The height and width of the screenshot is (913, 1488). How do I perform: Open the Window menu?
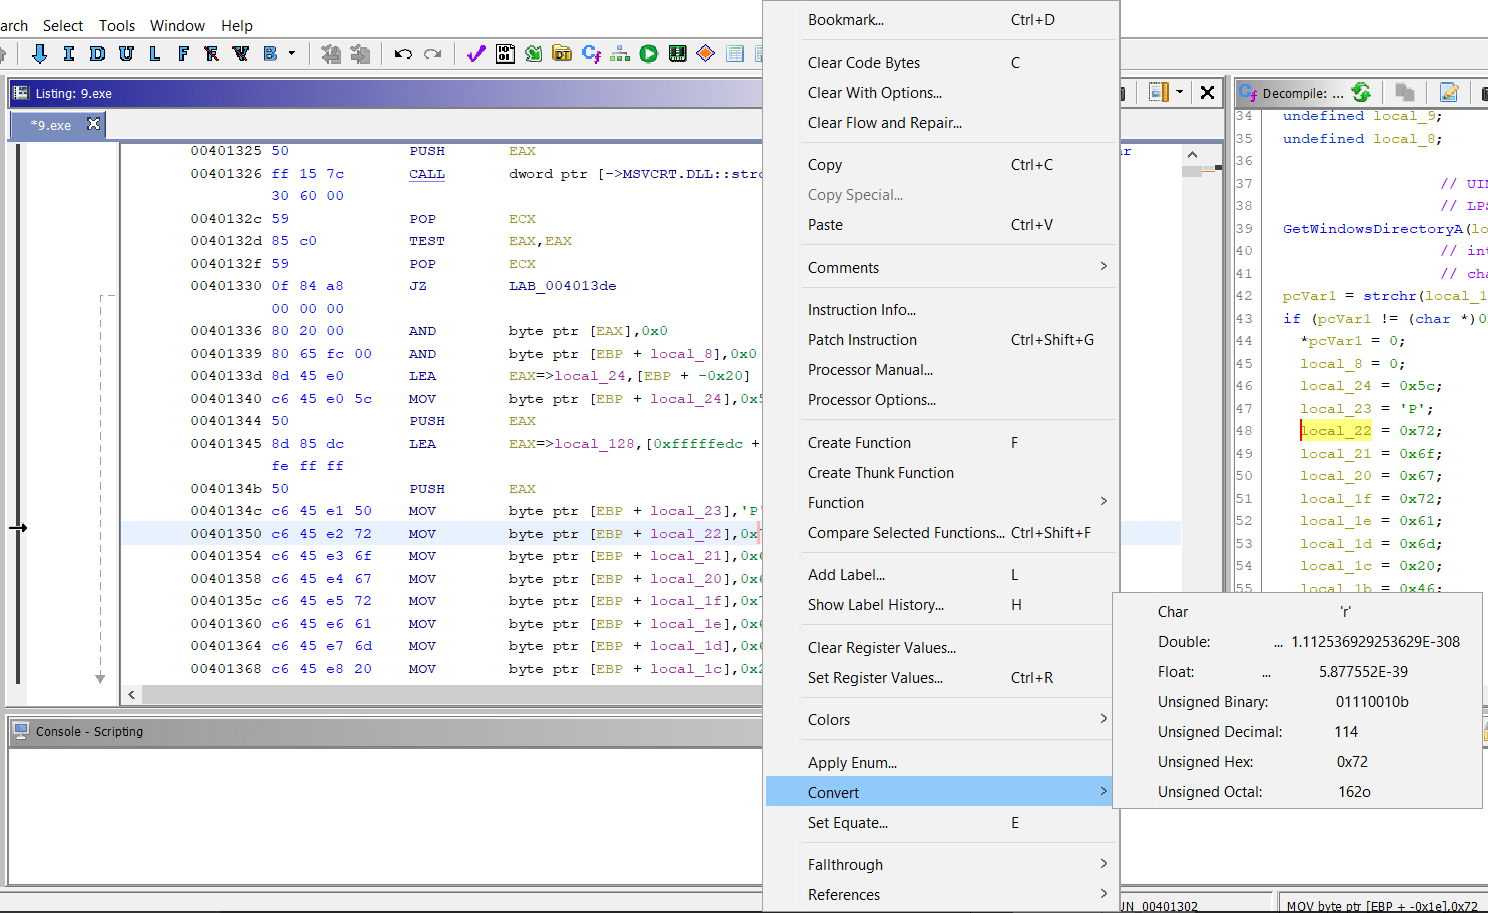click(x=177, y=25)
